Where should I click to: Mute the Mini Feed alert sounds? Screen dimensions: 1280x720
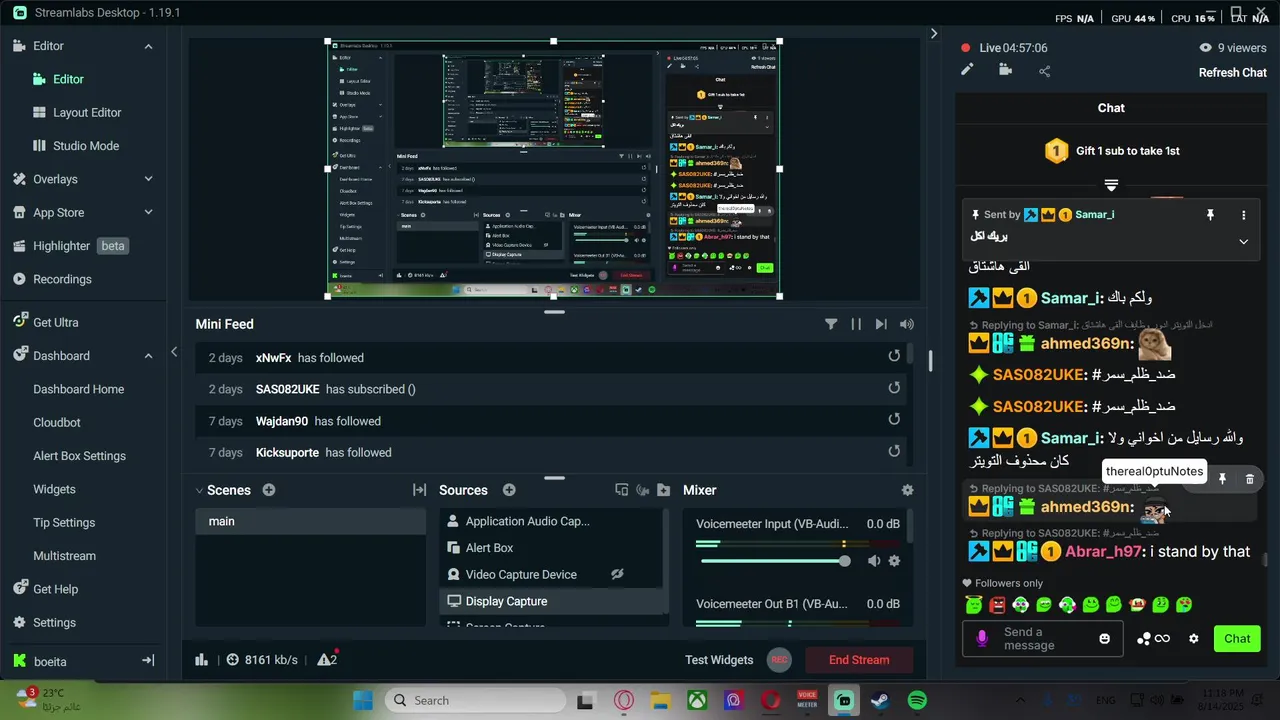(x=907, y=324)
